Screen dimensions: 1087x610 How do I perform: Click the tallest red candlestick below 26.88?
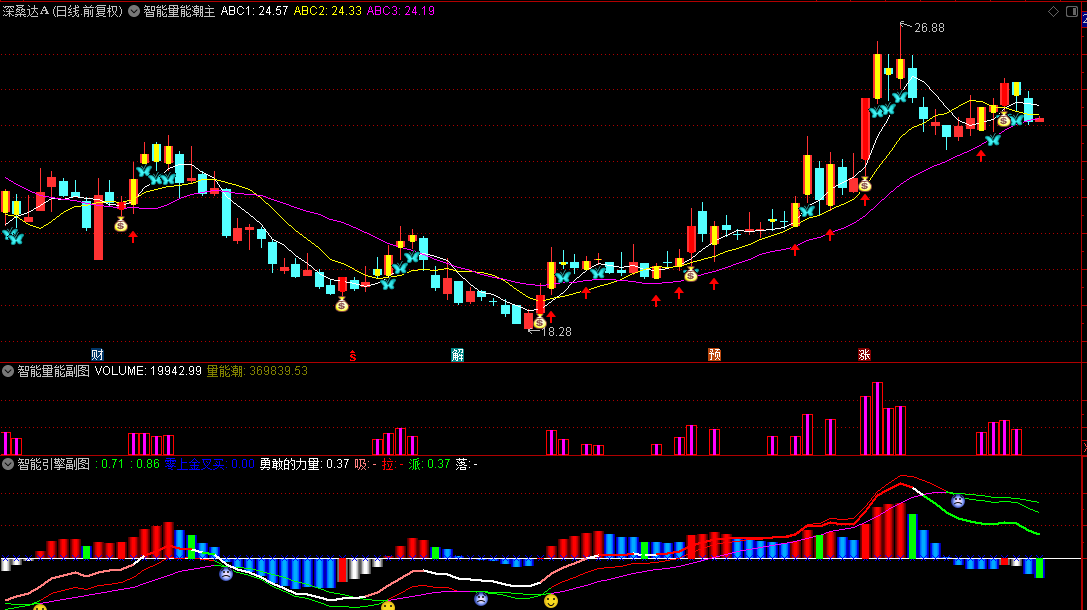pos(865,130)
